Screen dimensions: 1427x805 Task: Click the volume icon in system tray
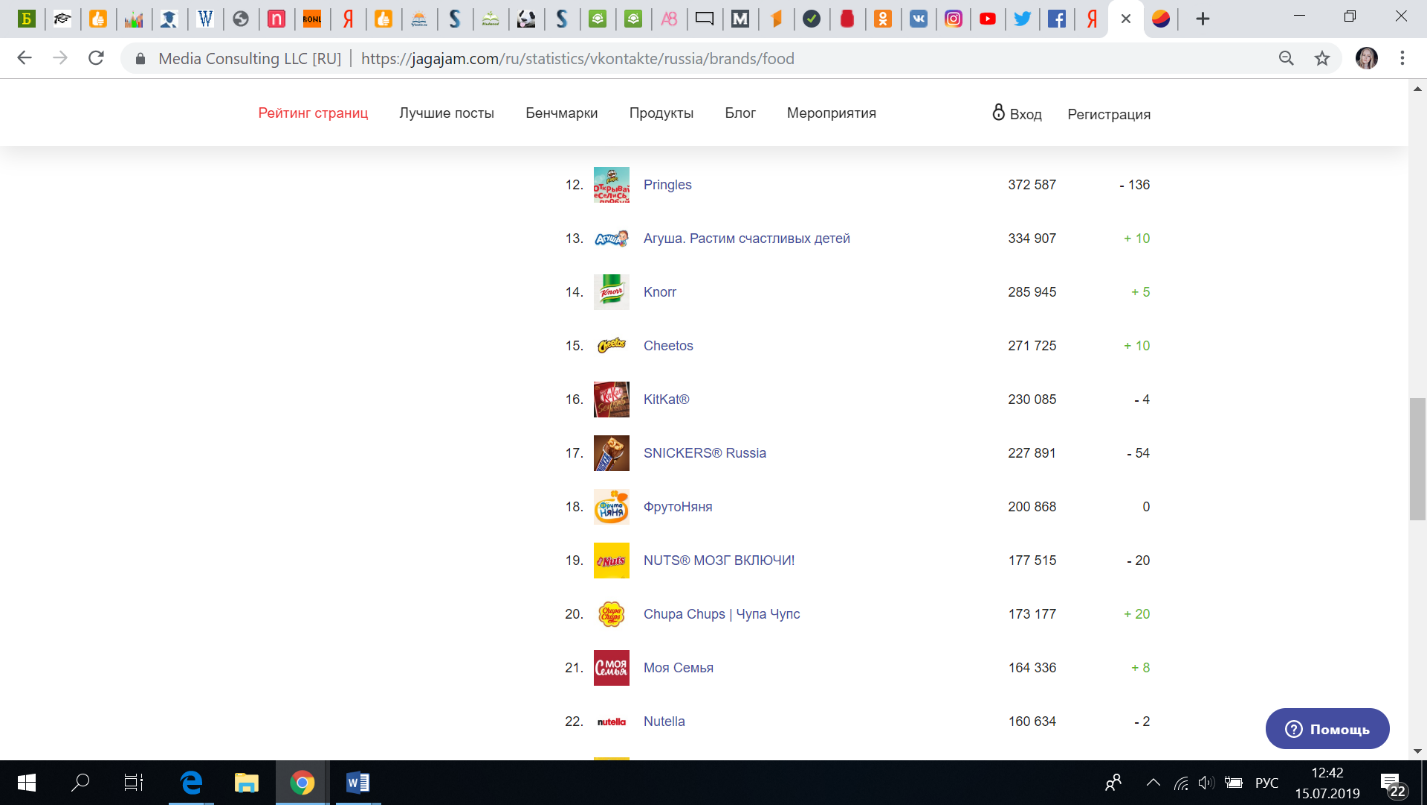[x=1207, y=783]
